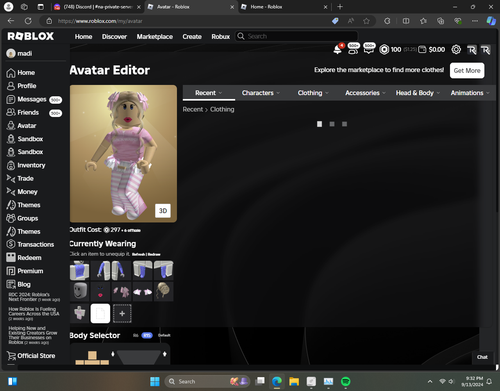Open the RDC 2024 blog post link

(34, 297)
